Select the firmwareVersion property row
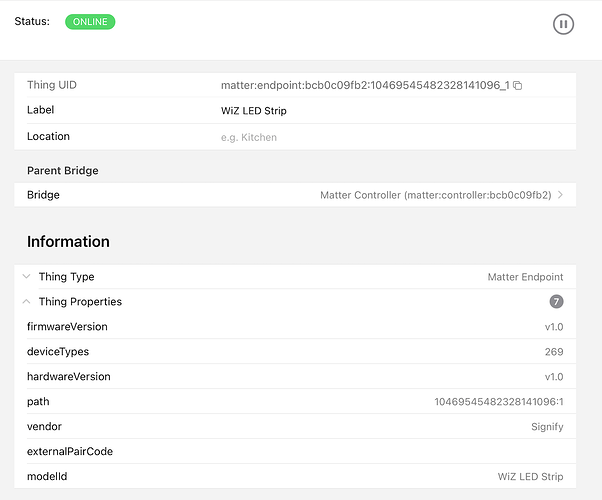The width and height of the screenshot is (602, 500). click(295, 327)
